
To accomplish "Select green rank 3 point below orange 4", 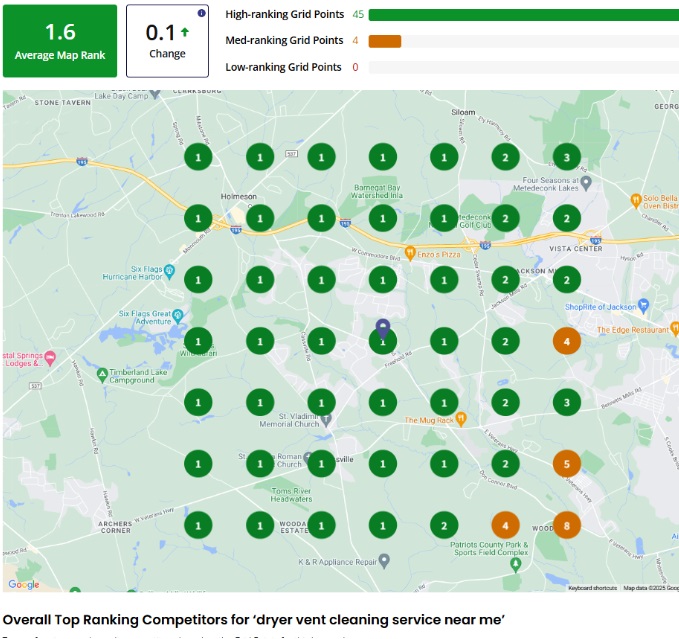I will pos(567,402).
